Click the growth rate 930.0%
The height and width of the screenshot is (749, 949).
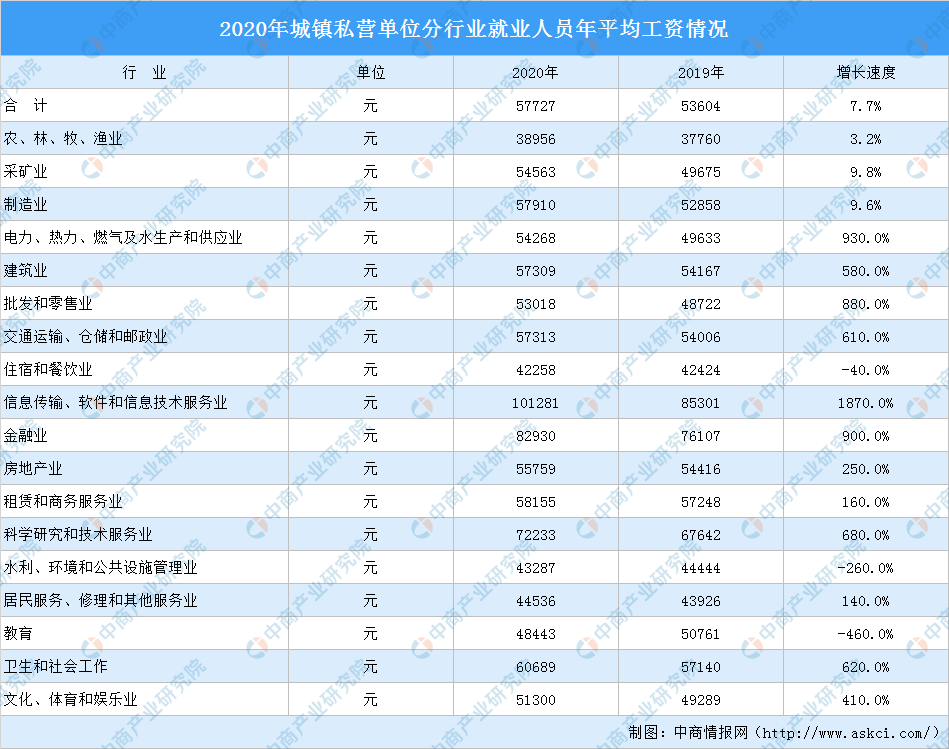coord(865,238)
